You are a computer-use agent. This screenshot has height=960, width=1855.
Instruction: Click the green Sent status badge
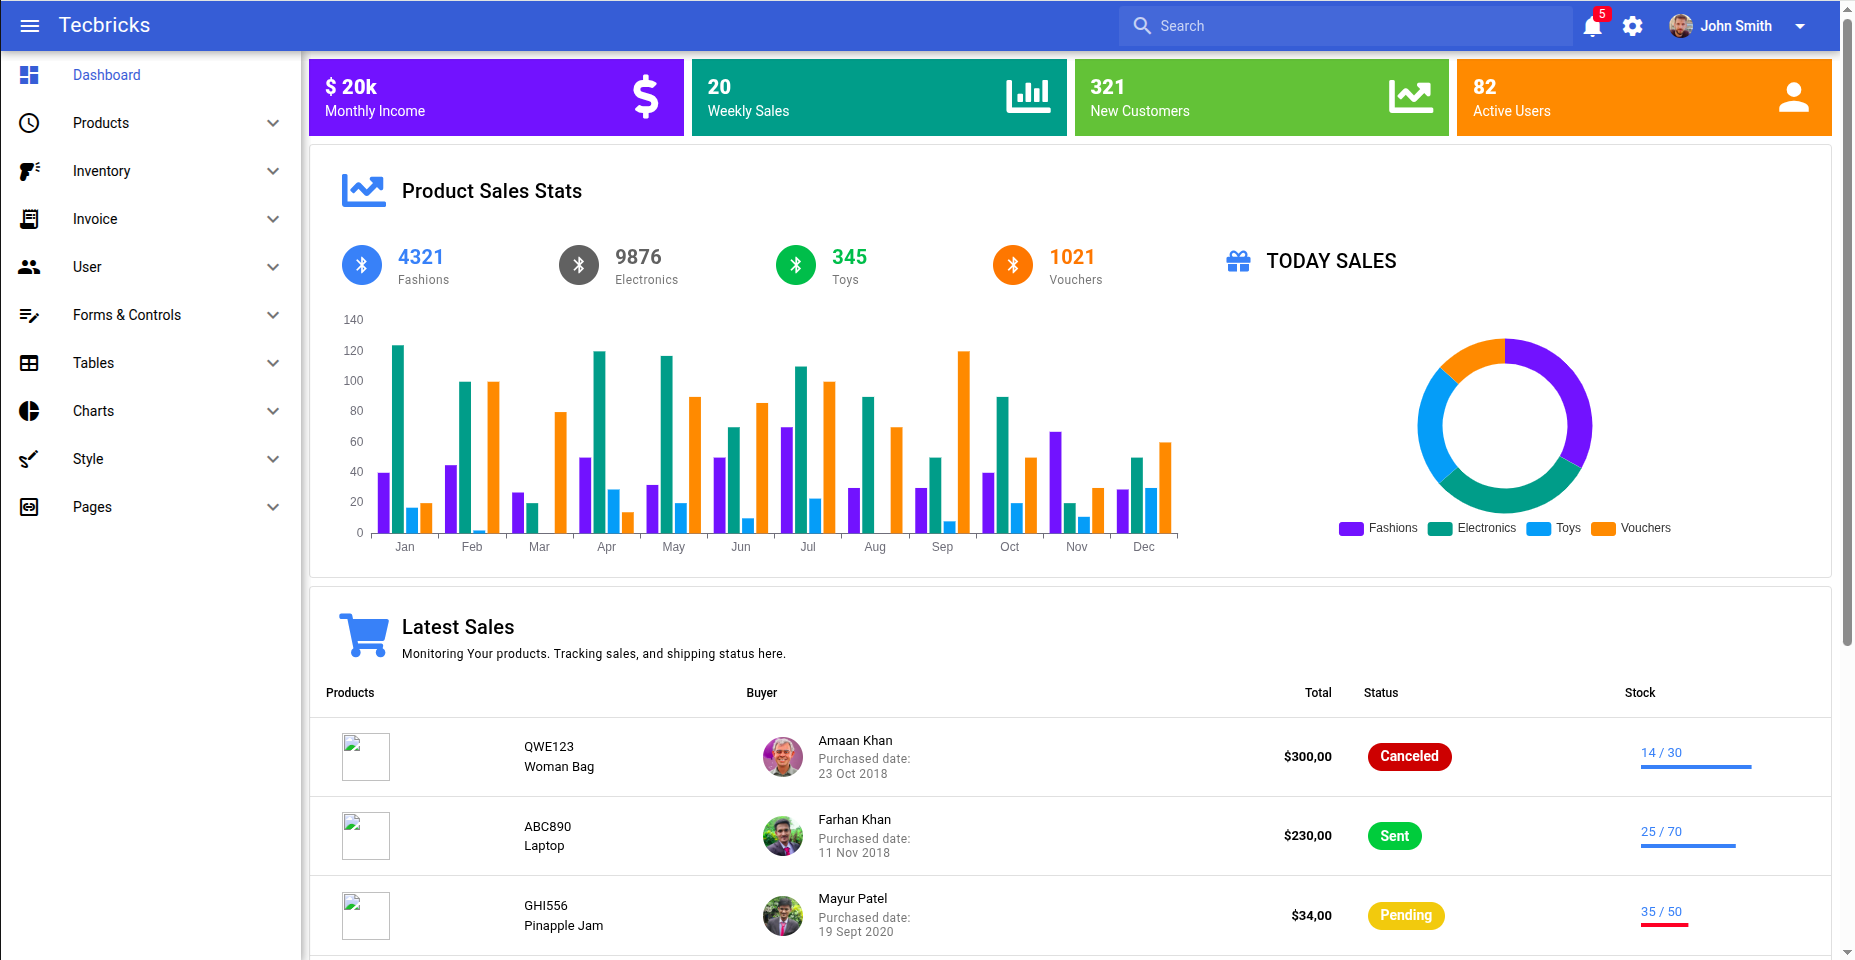[x=1394, y=836]
